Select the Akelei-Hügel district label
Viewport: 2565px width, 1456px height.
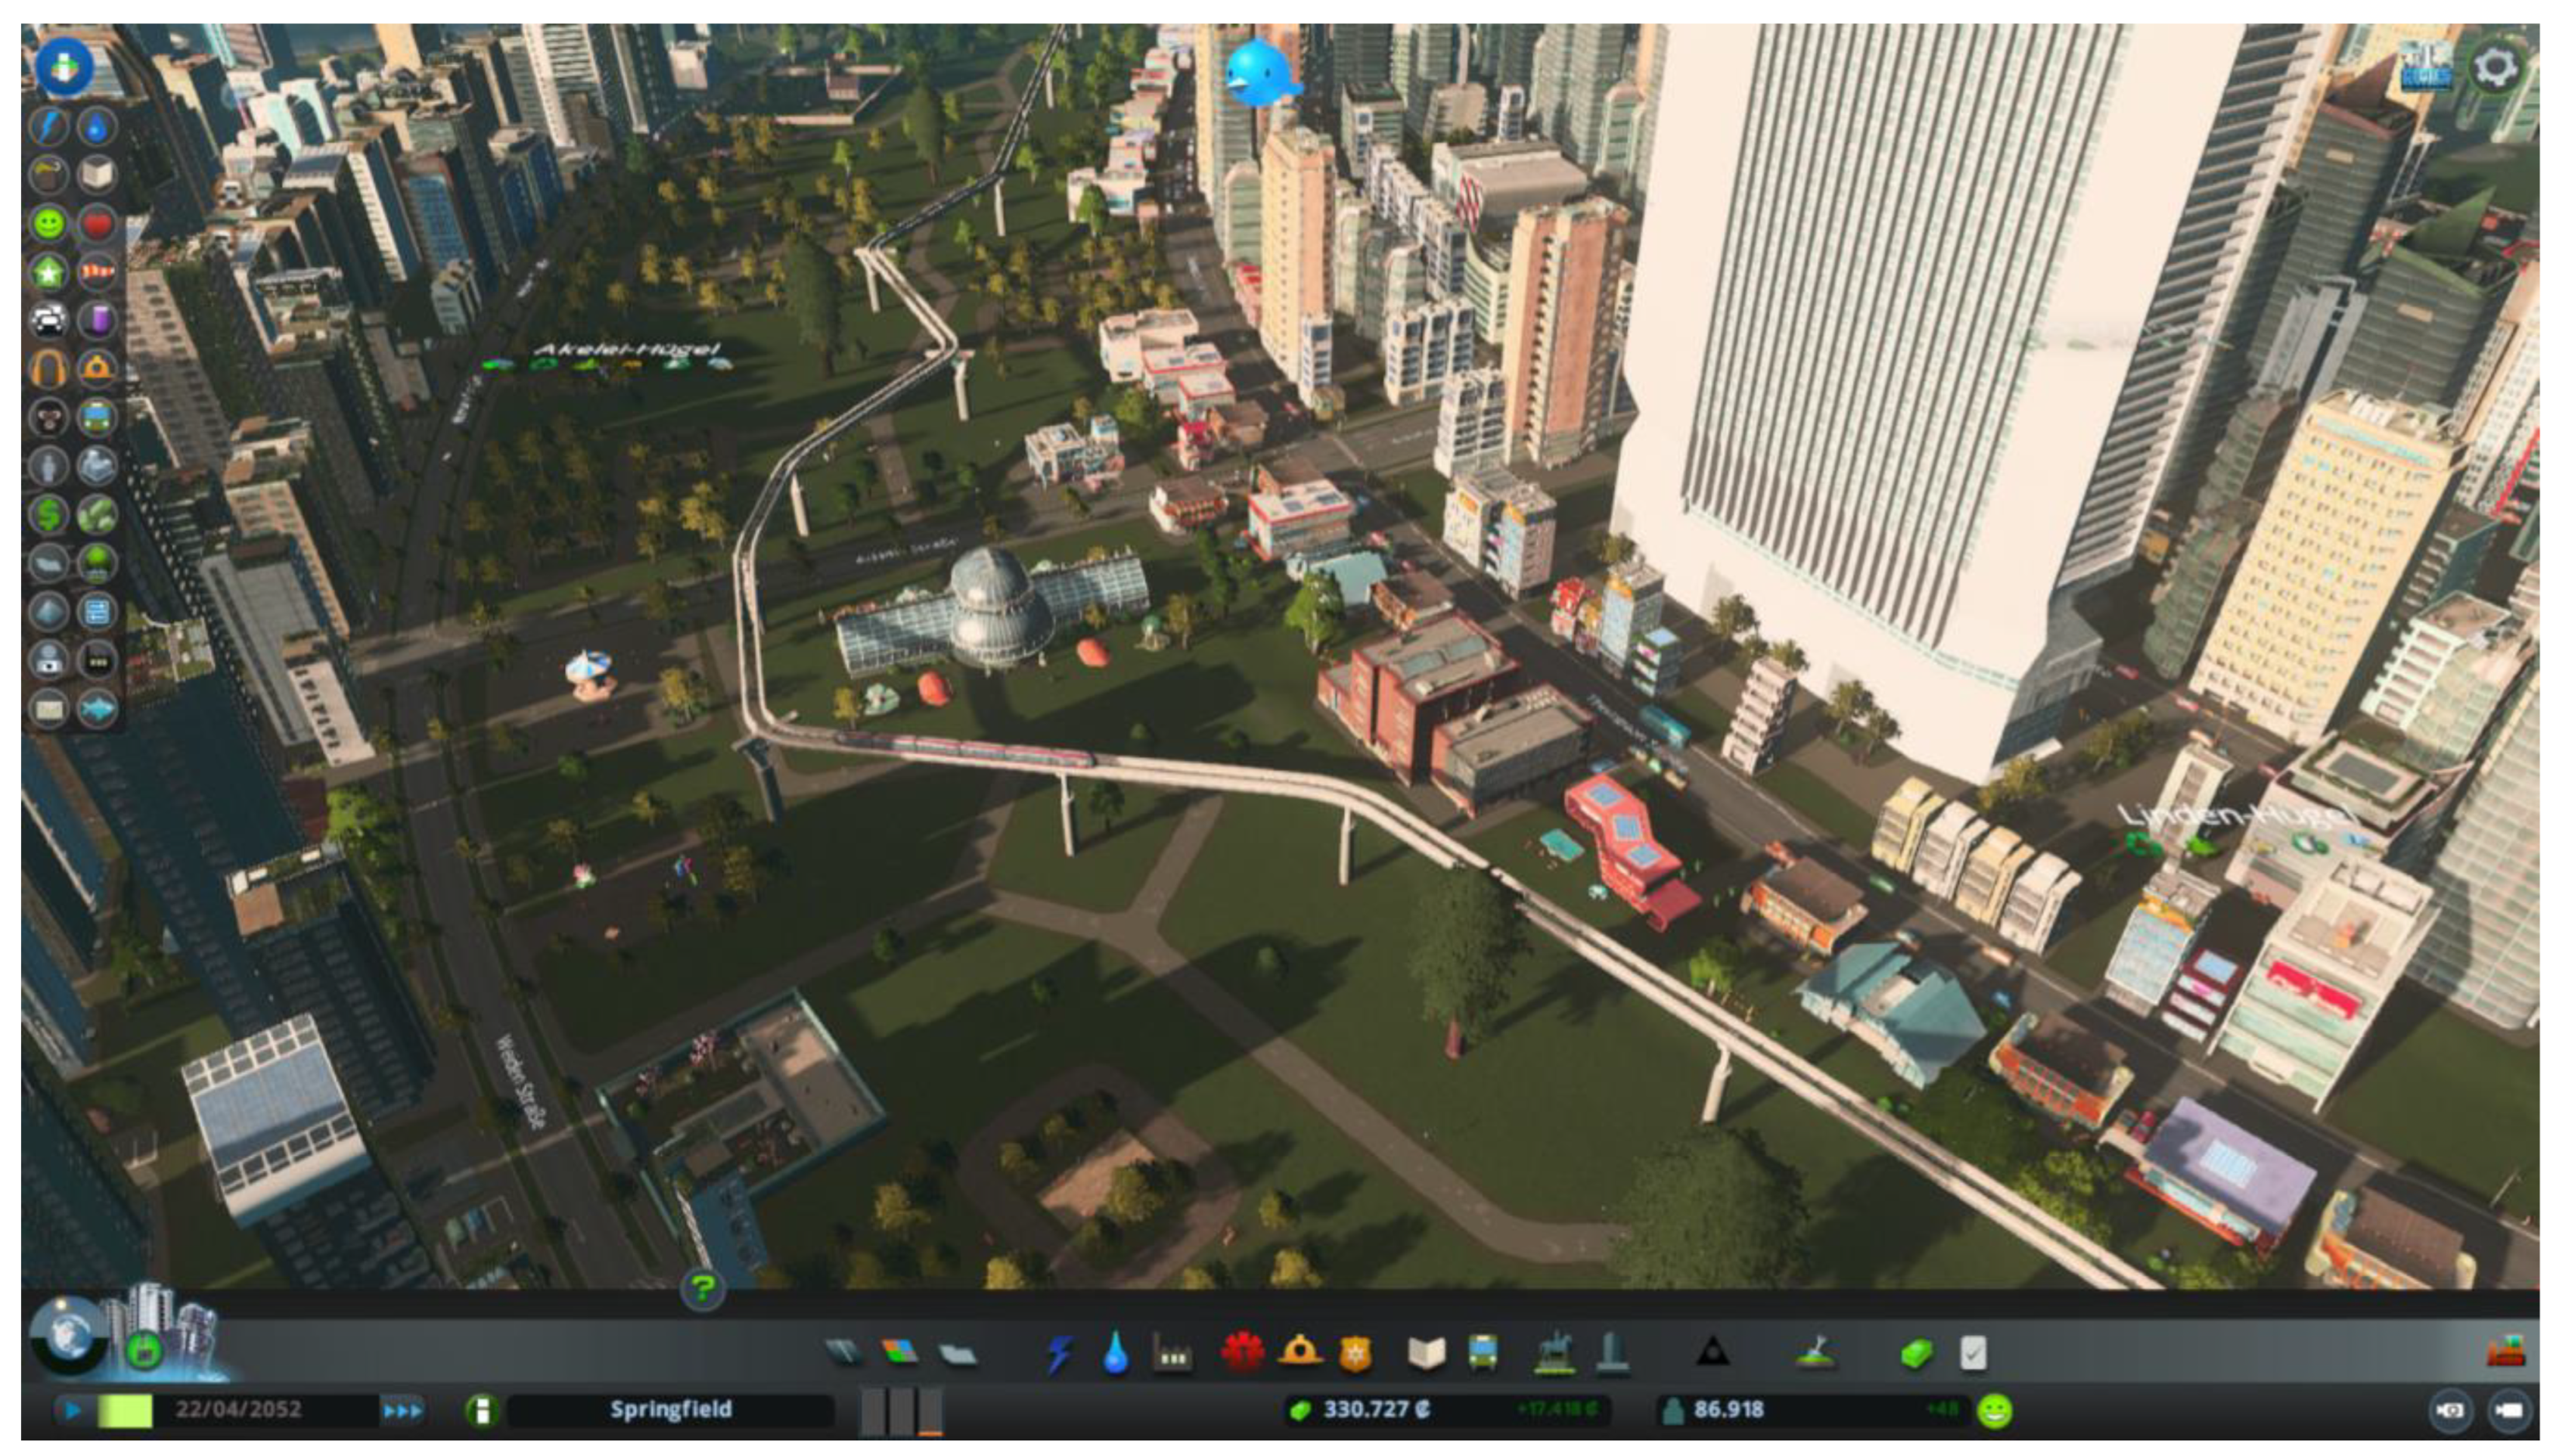tap(626, 349)
